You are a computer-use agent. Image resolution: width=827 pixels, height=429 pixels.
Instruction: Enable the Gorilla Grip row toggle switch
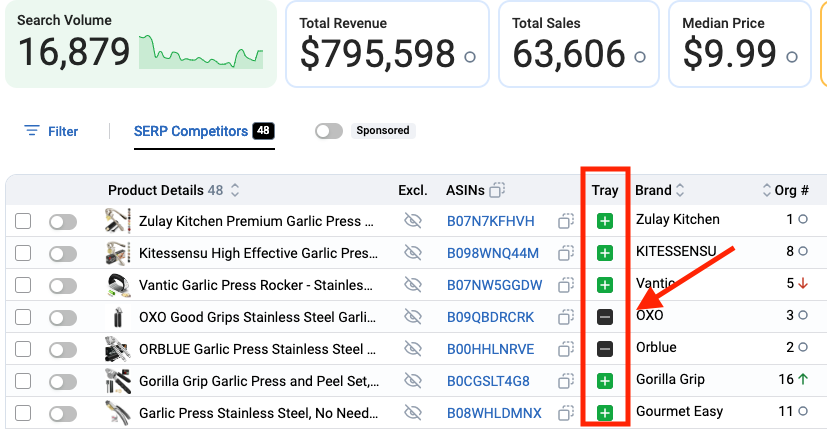click(x=63, y=382)
